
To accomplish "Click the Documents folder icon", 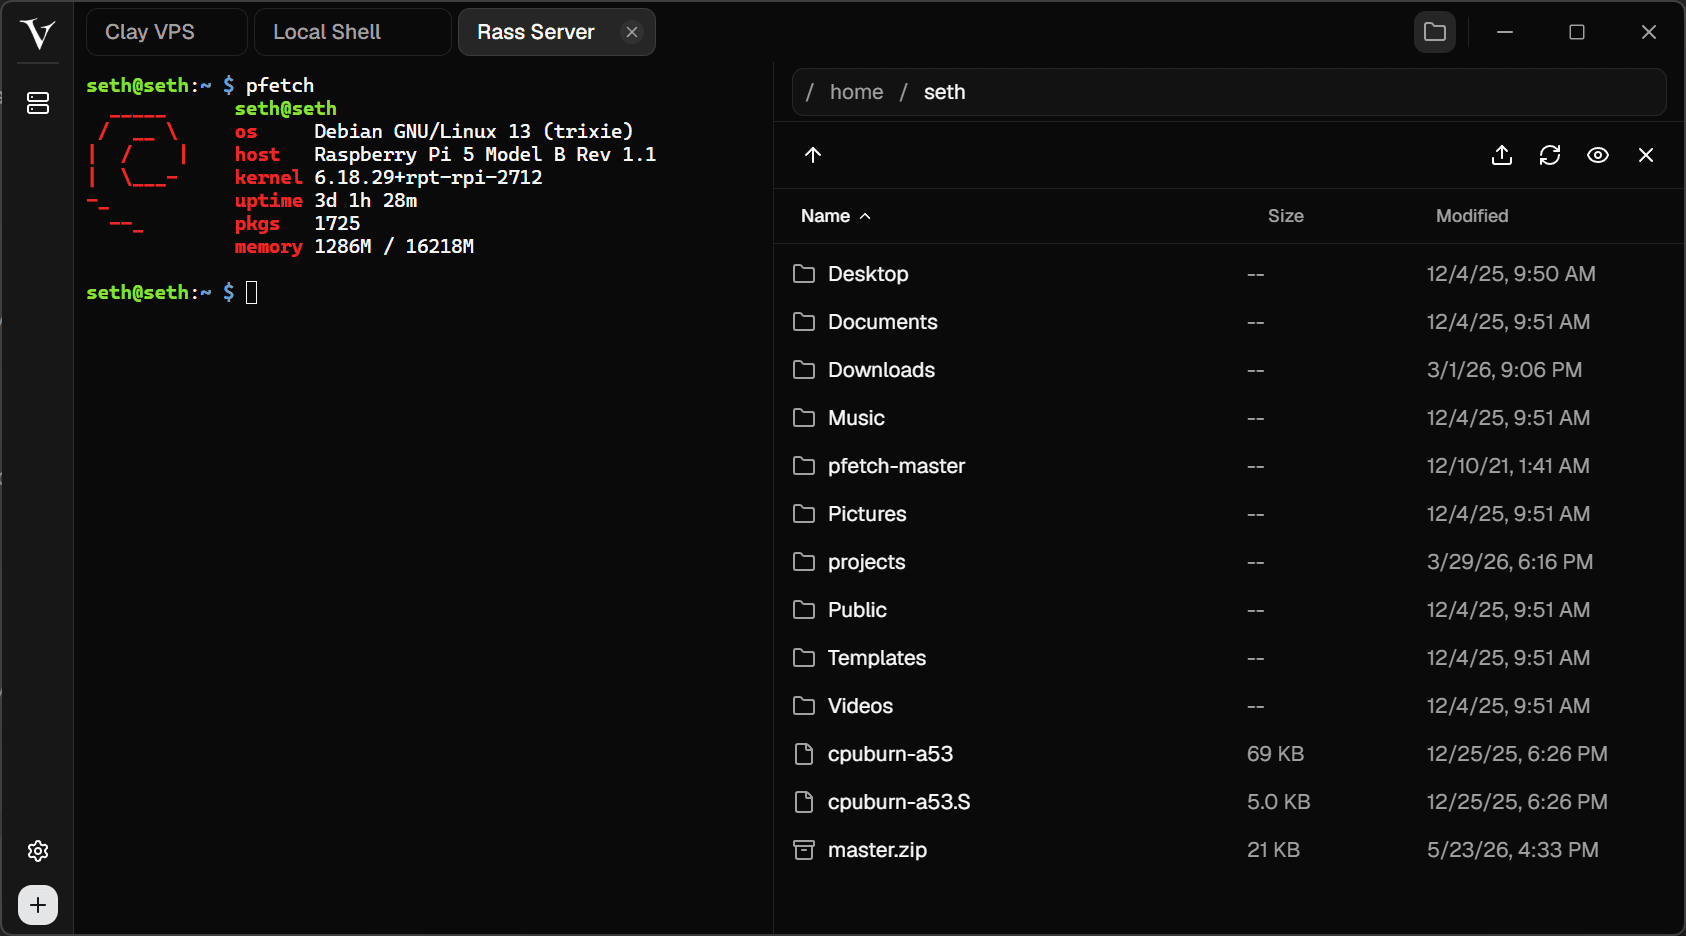I will [x=804, y=322].
